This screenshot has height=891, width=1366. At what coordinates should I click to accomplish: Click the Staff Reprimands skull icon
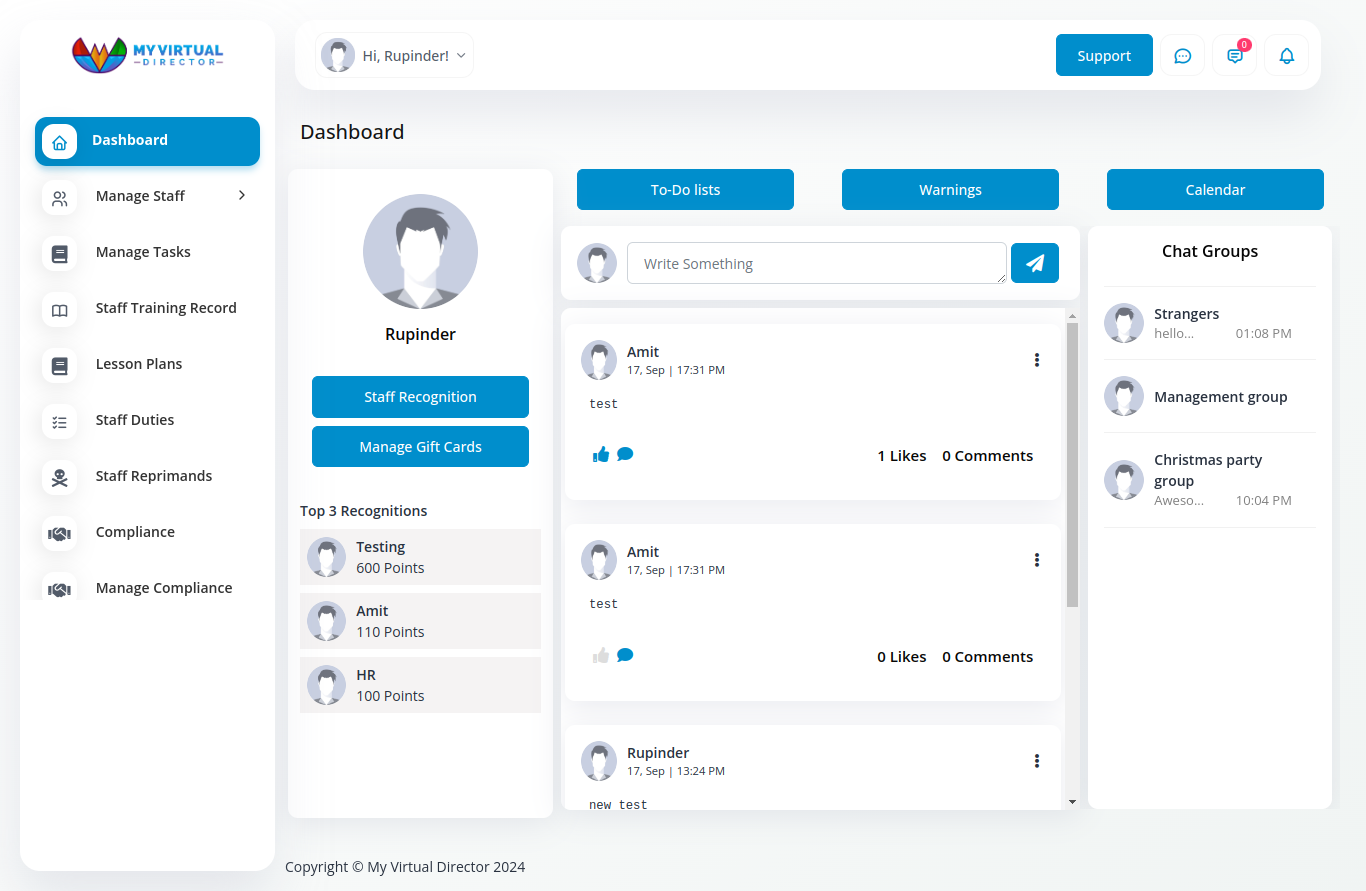coord(59,476)
